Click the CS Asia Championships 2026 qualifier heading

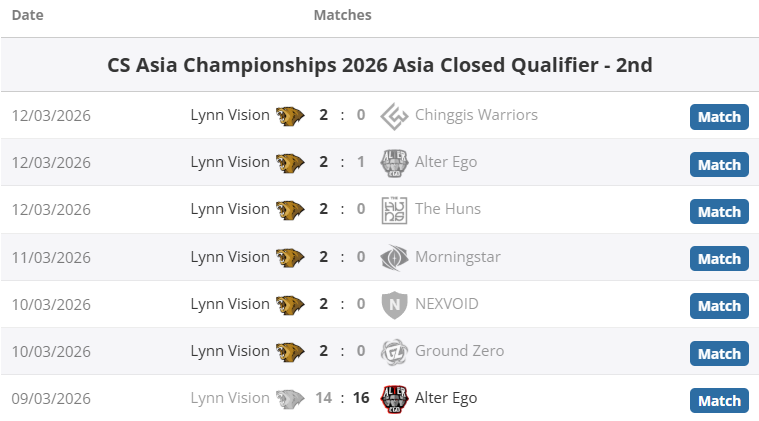pos(380,65)
